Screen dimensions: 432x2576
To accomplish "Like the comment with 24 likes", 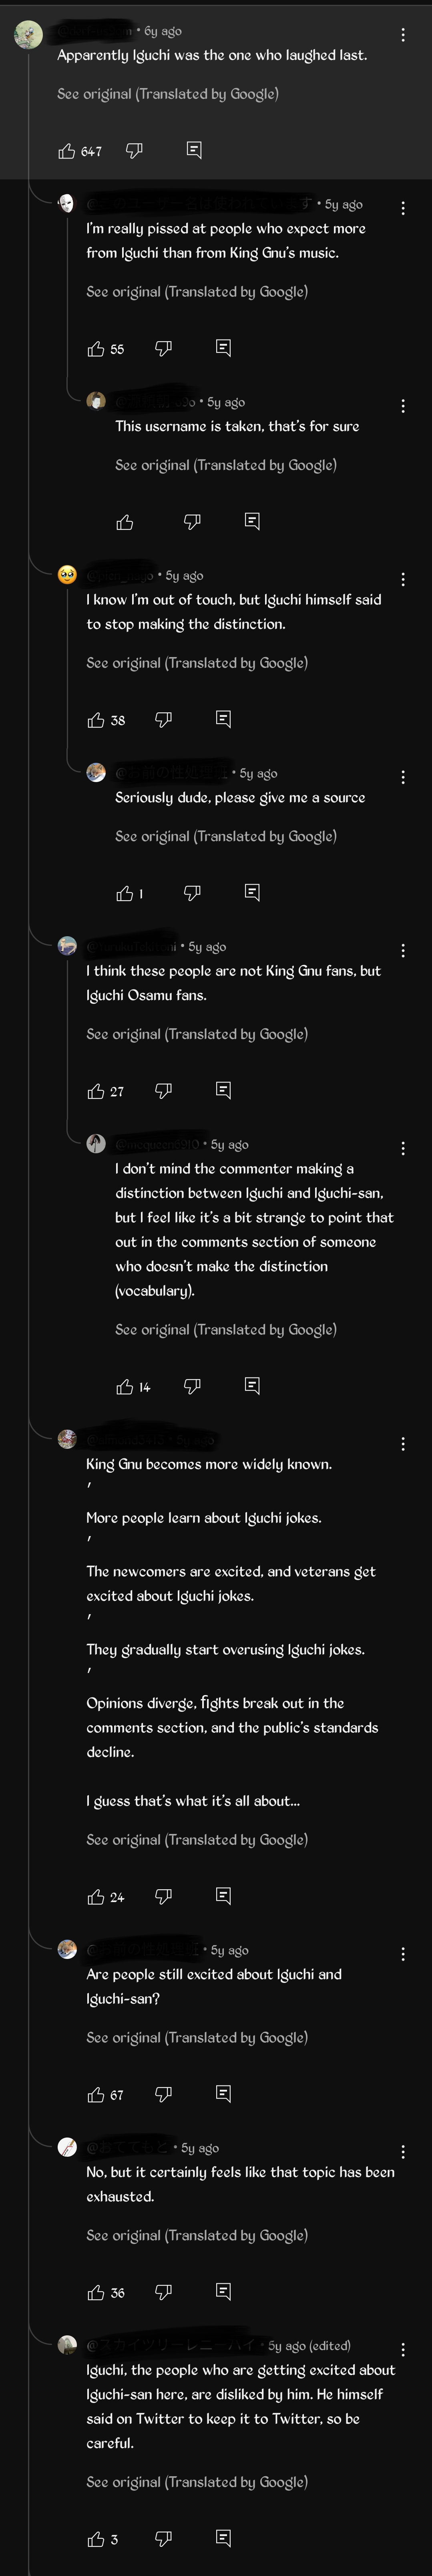I will click(x=96, y=1896).
